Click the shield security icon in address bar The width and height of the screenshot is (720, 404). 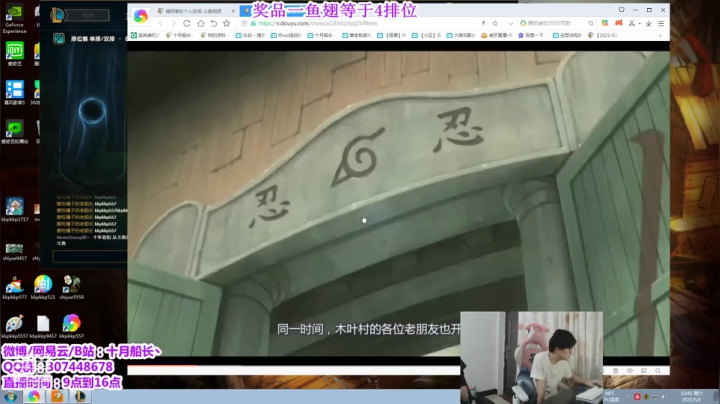(244, 23)
